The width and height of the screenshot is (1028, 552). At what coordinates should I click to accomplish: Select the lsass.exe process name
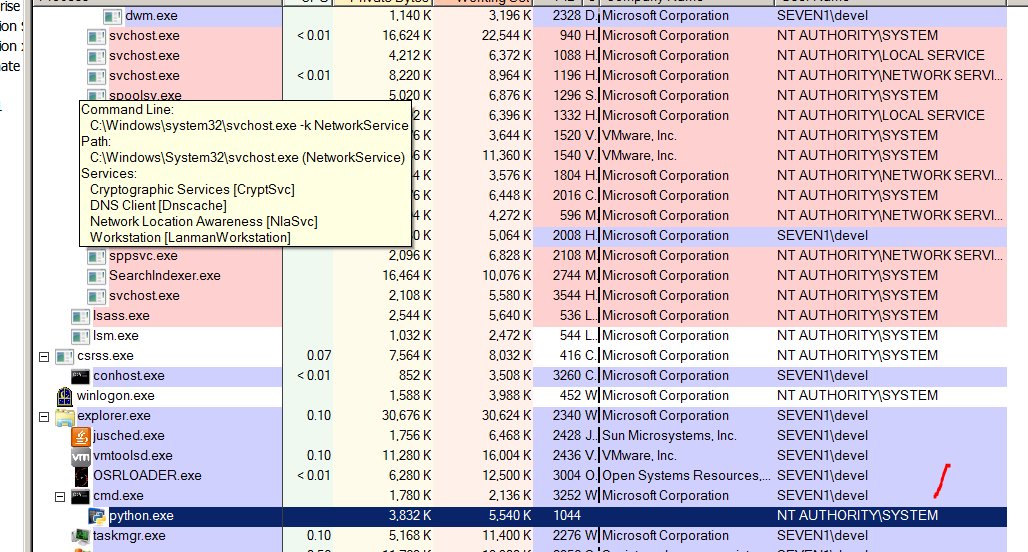(121, 316)
